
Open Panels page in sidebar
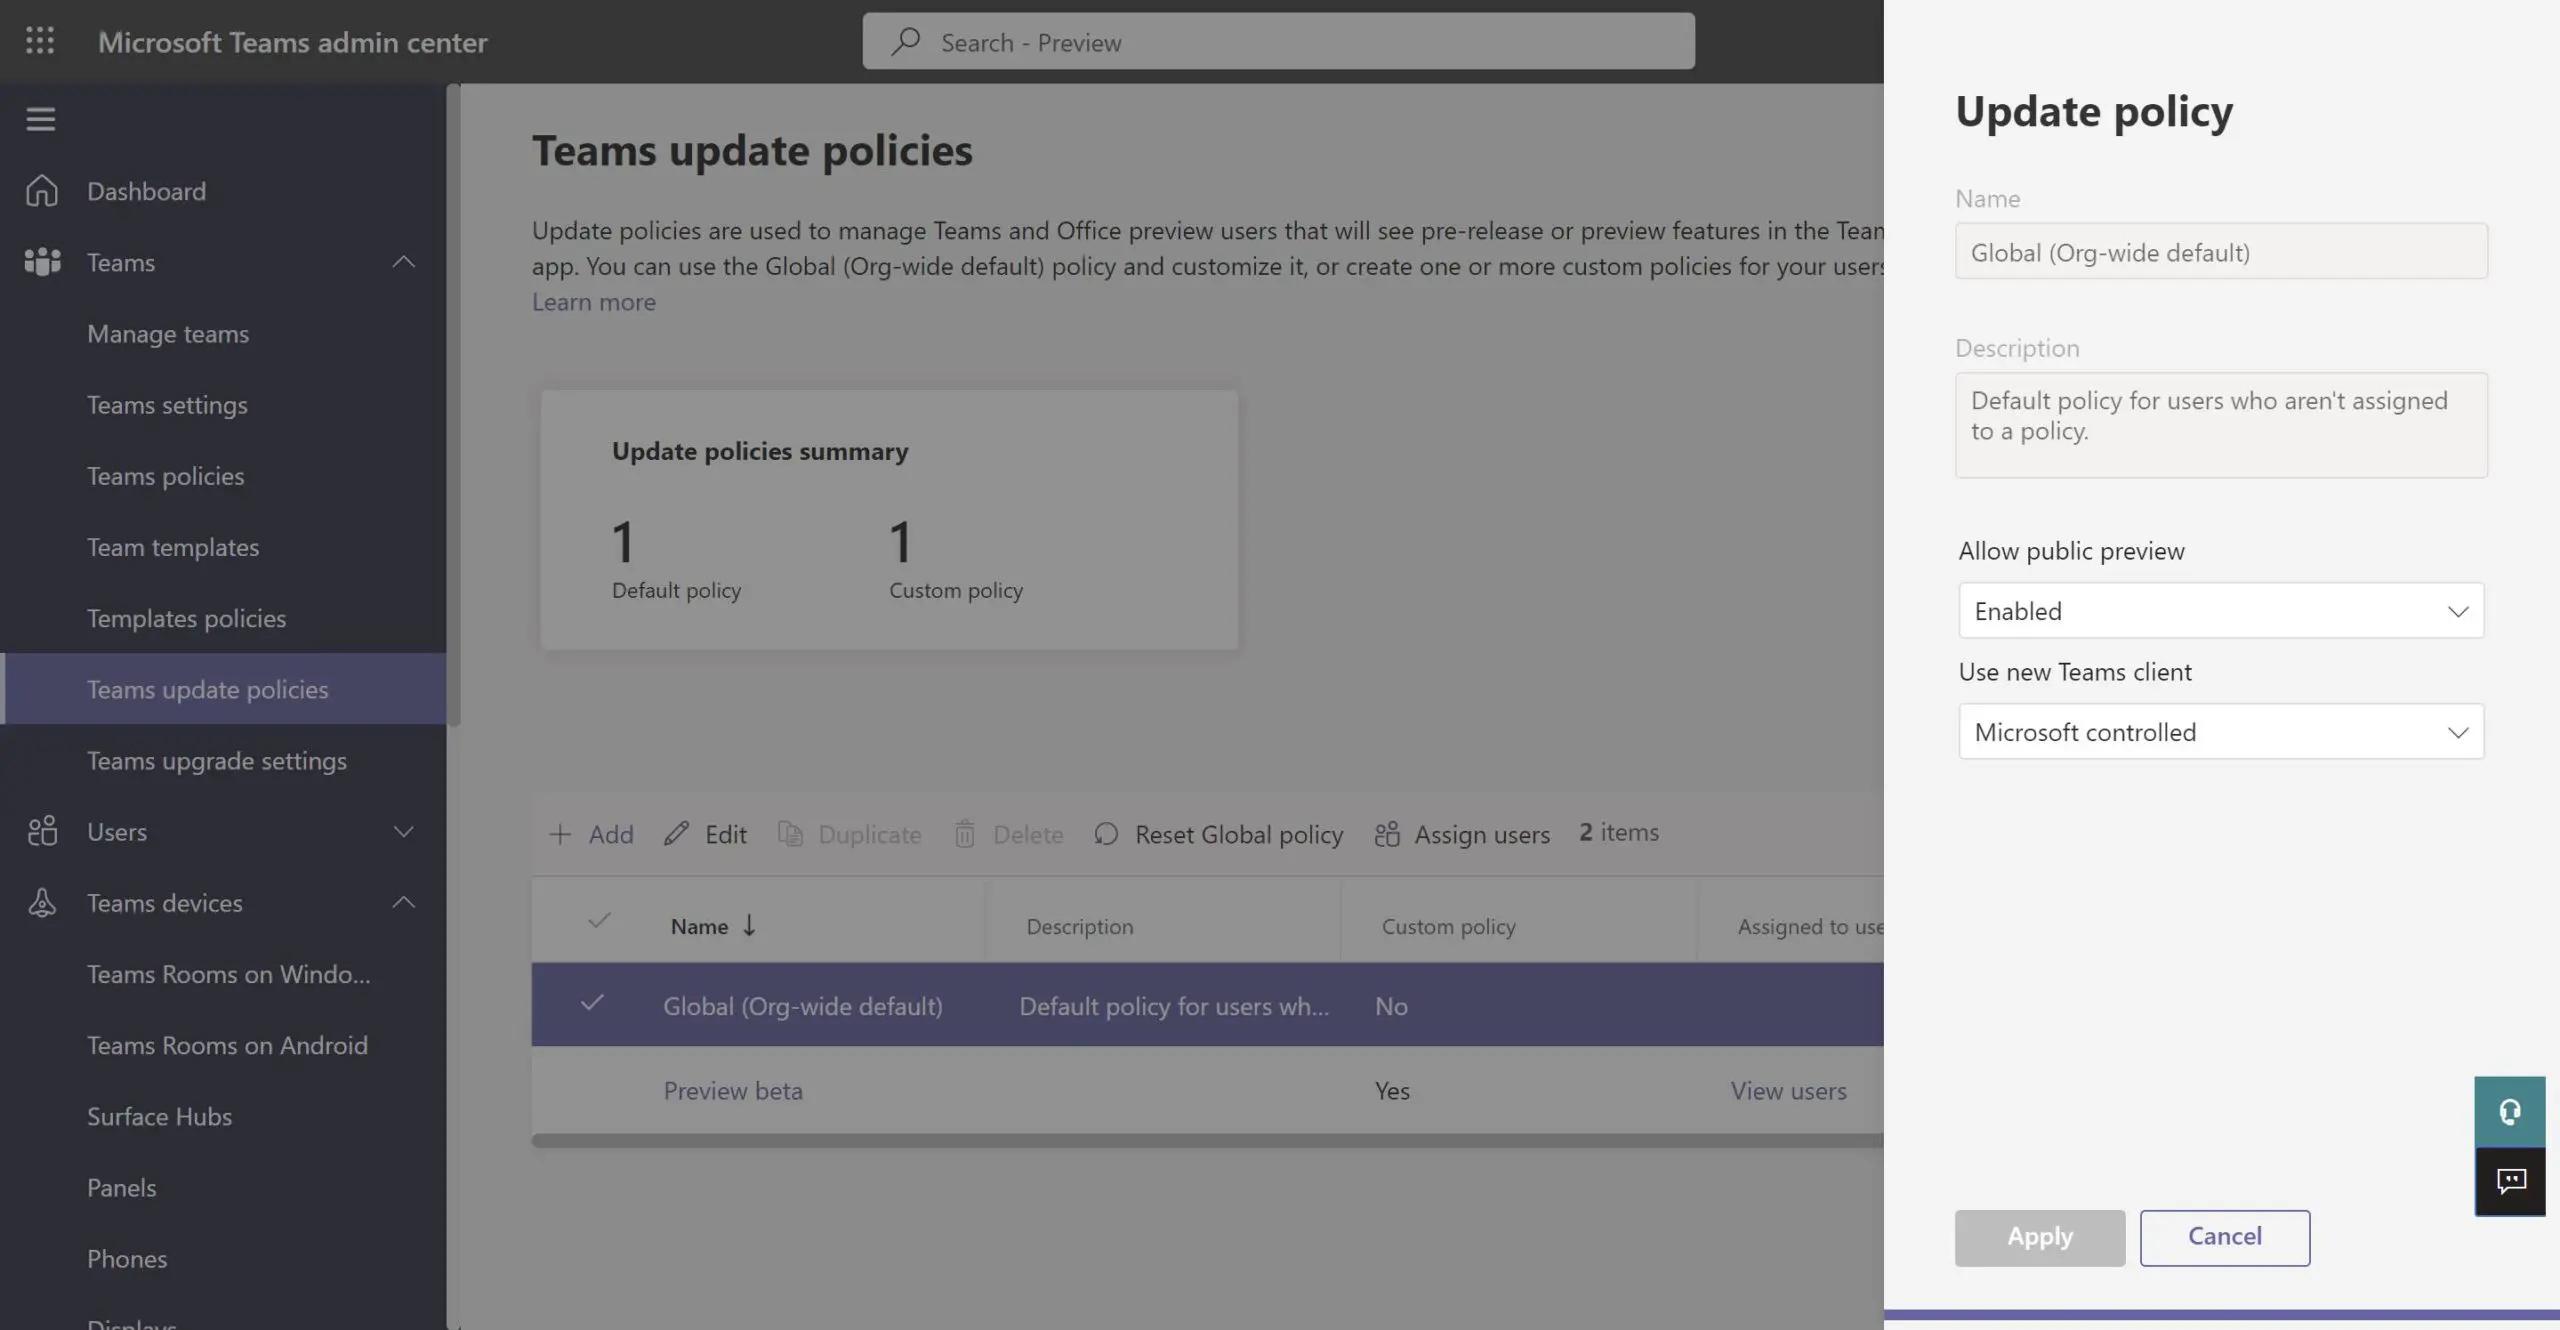122,1187
